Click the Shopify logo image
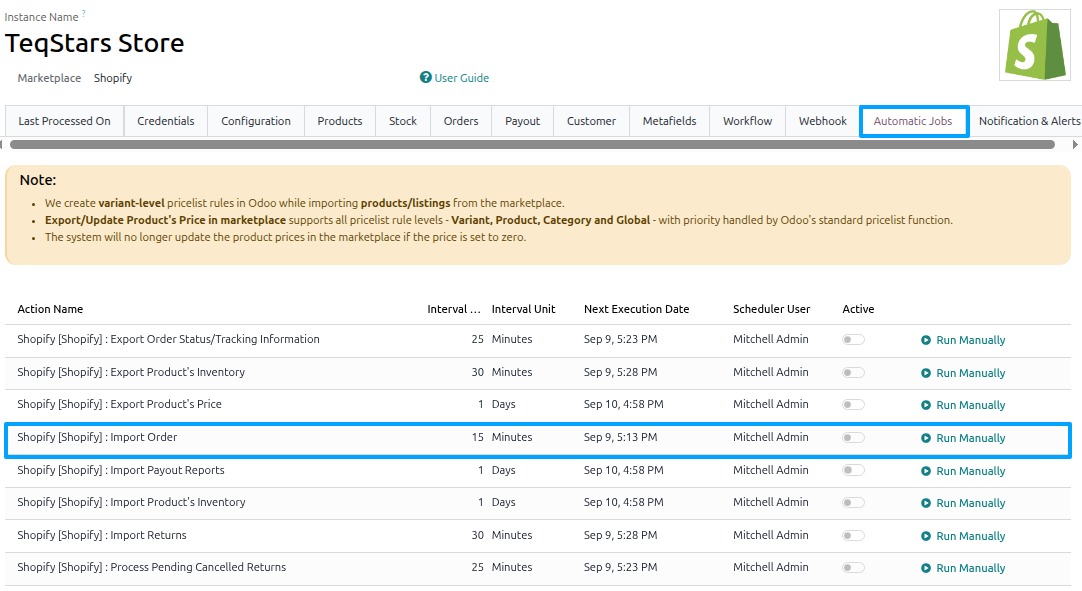The width and height of the screenshot is (1082, 591). coord(1034,45)
